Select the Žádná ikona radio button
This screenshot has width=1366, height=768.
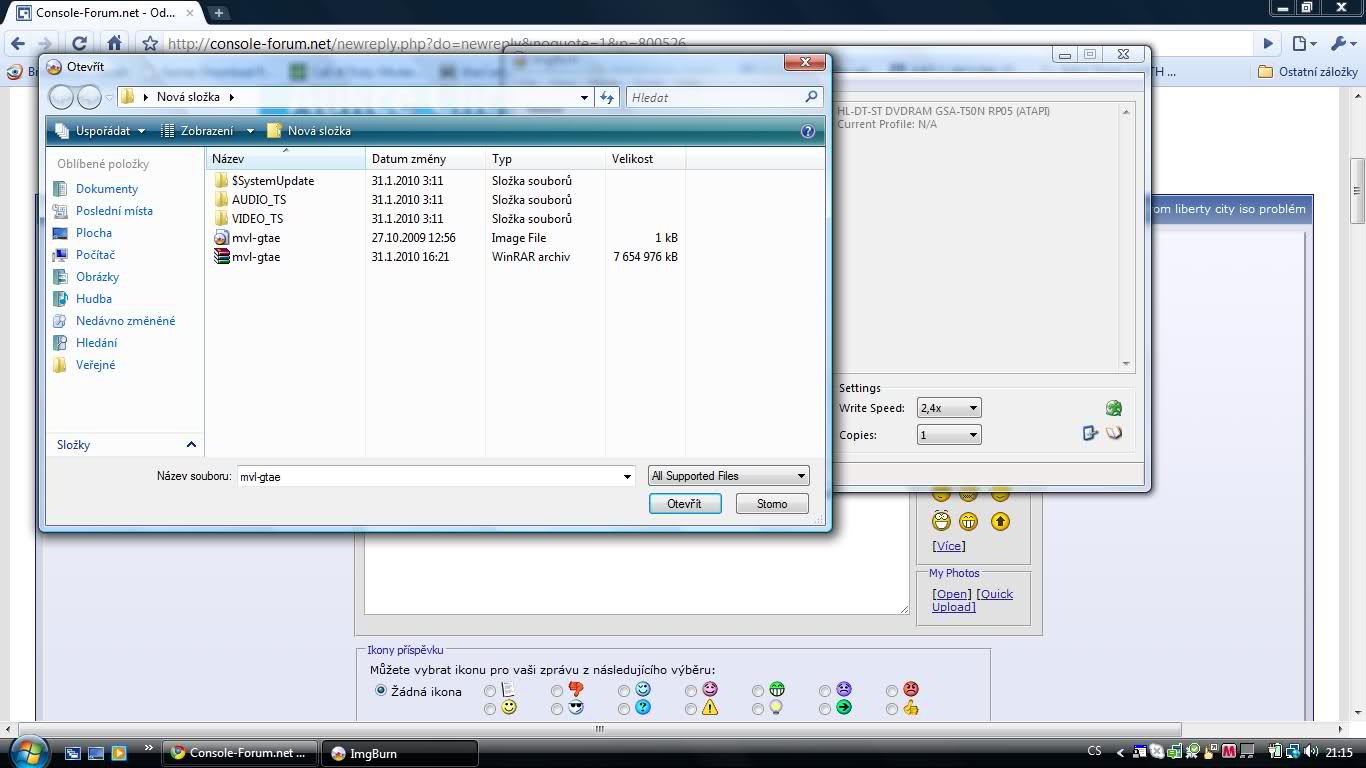(x=381, y=690)
